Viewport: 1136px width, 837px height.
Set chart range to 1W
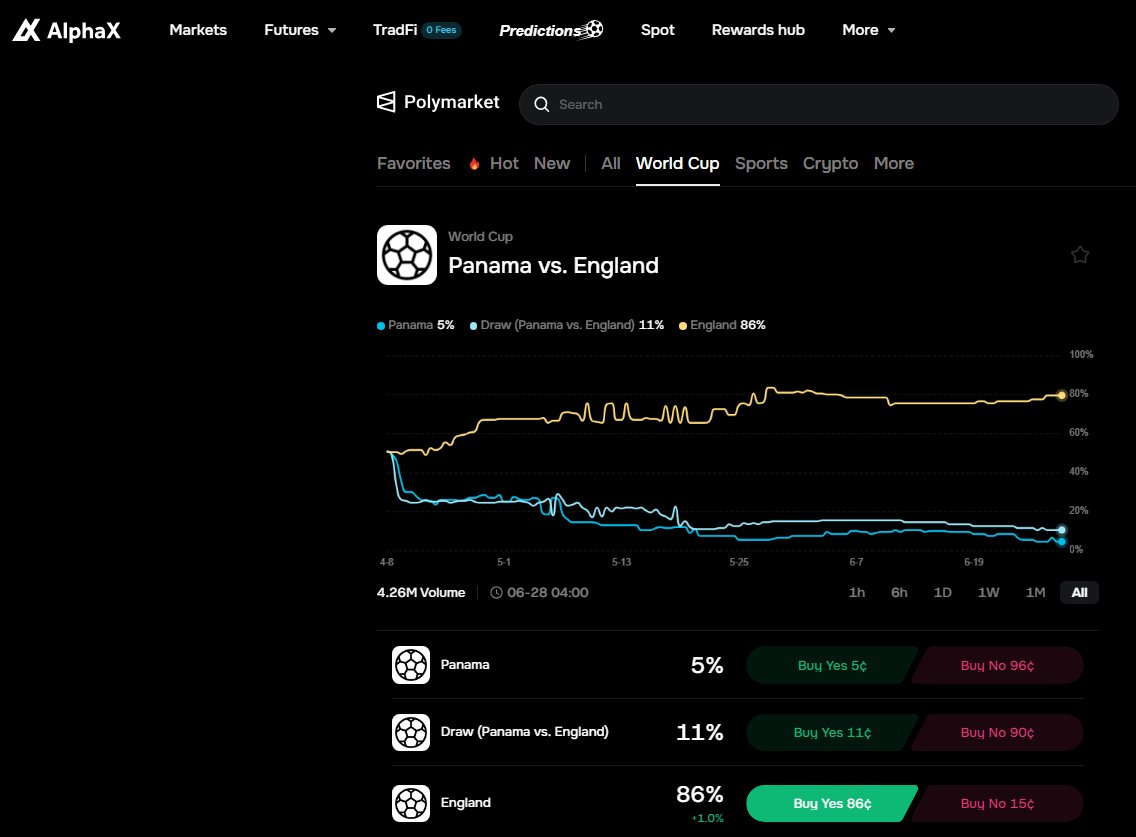(x=988, y=593)
